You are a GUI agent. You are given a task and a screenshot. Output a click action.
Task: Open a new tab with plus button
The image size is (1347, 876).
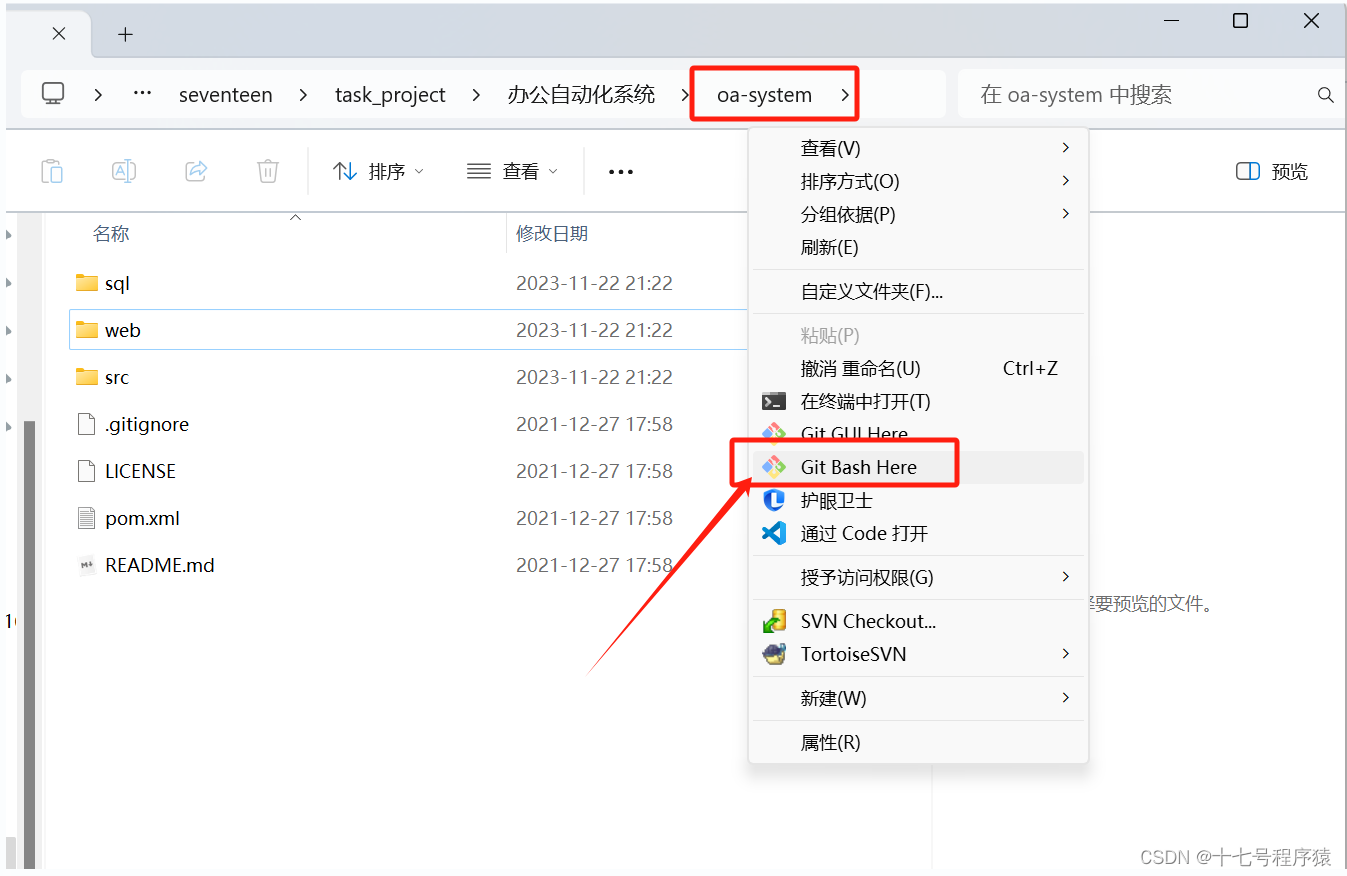(x=125, y=34)
